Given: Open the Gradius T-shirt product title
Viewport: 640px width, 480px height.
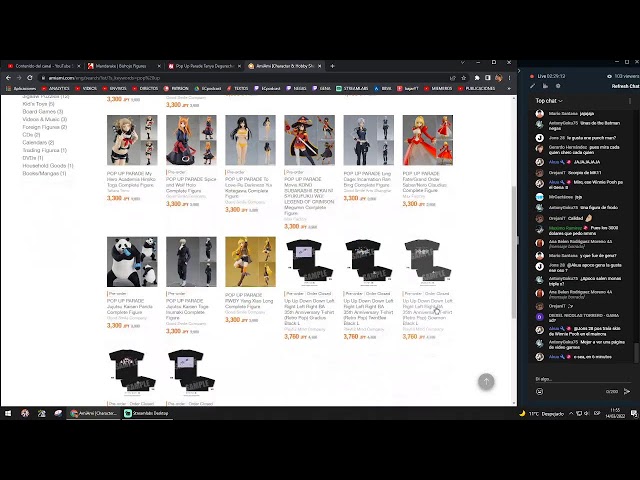Looking at the screenshot, I should [x=309, y=312].
